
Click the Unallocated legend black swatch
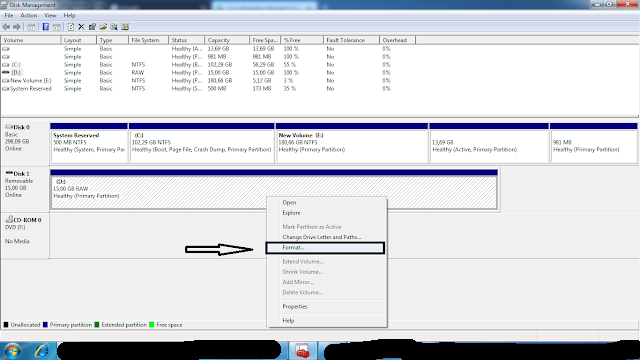[x=6, y=325]
